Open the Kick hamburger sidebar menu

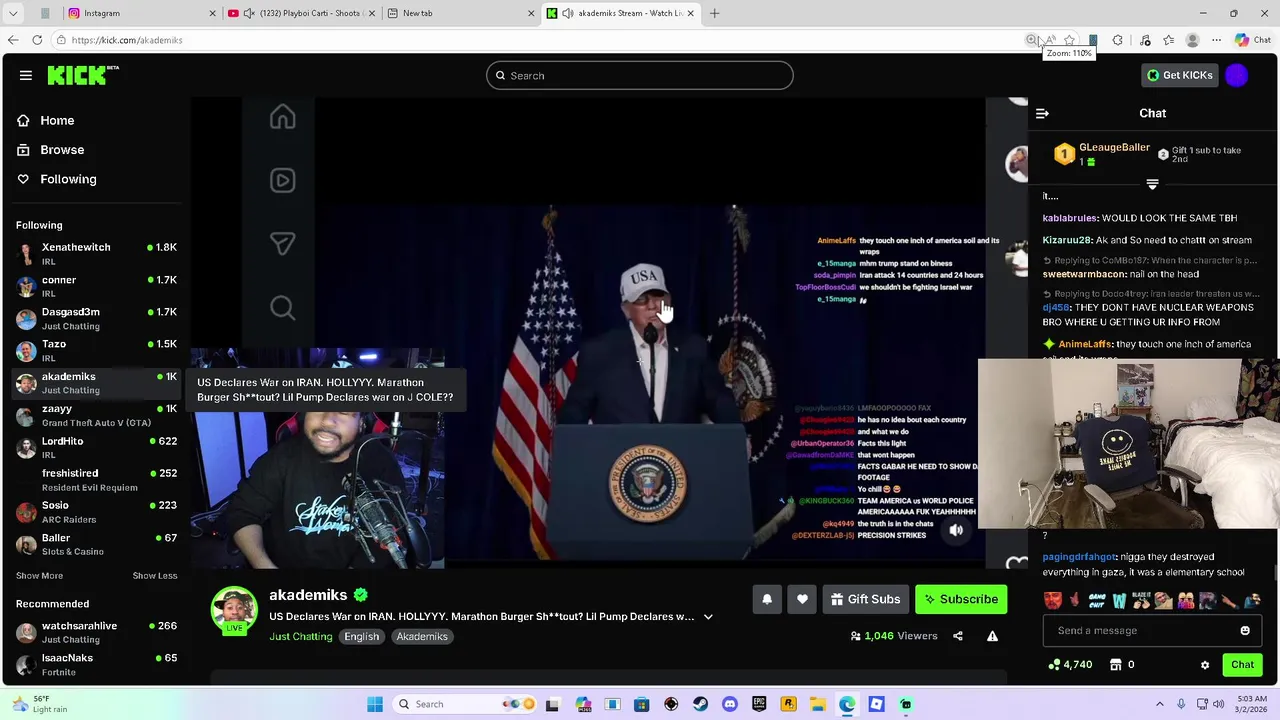coord(26,75)
